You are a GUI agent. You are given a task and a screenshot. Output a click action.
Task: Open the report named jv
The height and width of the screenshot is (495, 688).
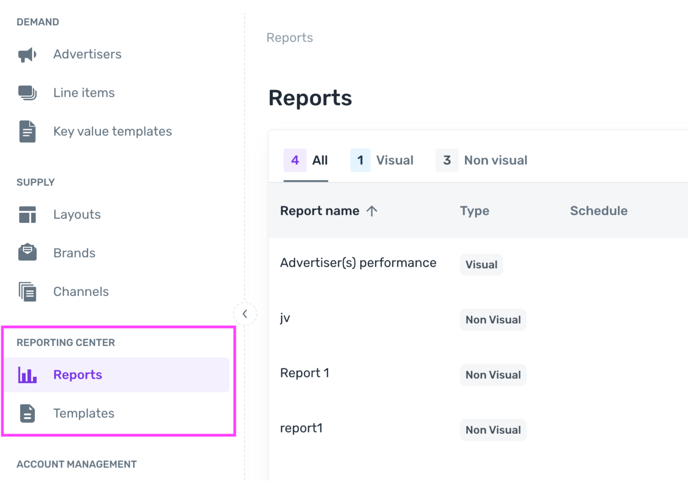(285, 318)
